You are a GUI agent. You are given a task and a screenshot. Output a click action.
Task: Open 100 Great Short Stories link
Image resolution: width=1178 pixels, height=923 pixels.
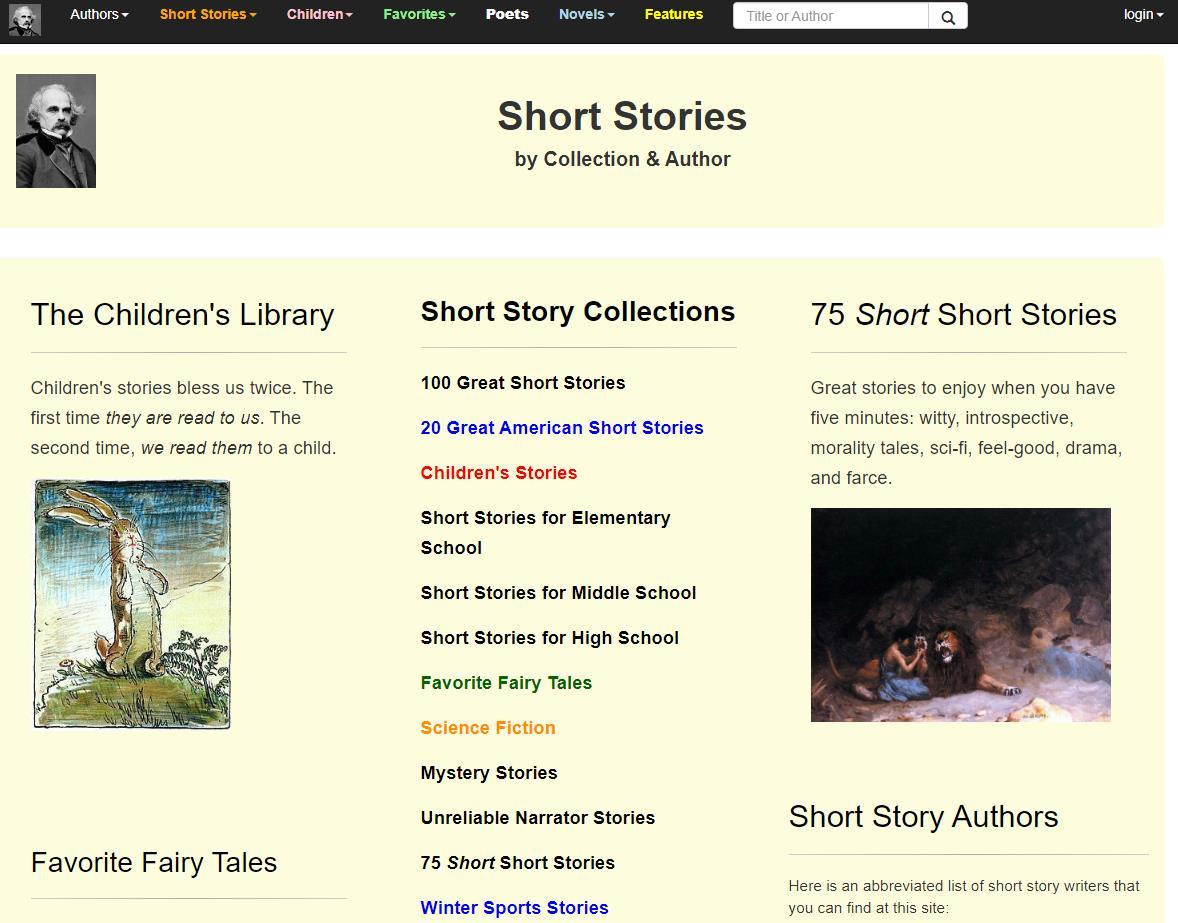[x=523, y=383]
